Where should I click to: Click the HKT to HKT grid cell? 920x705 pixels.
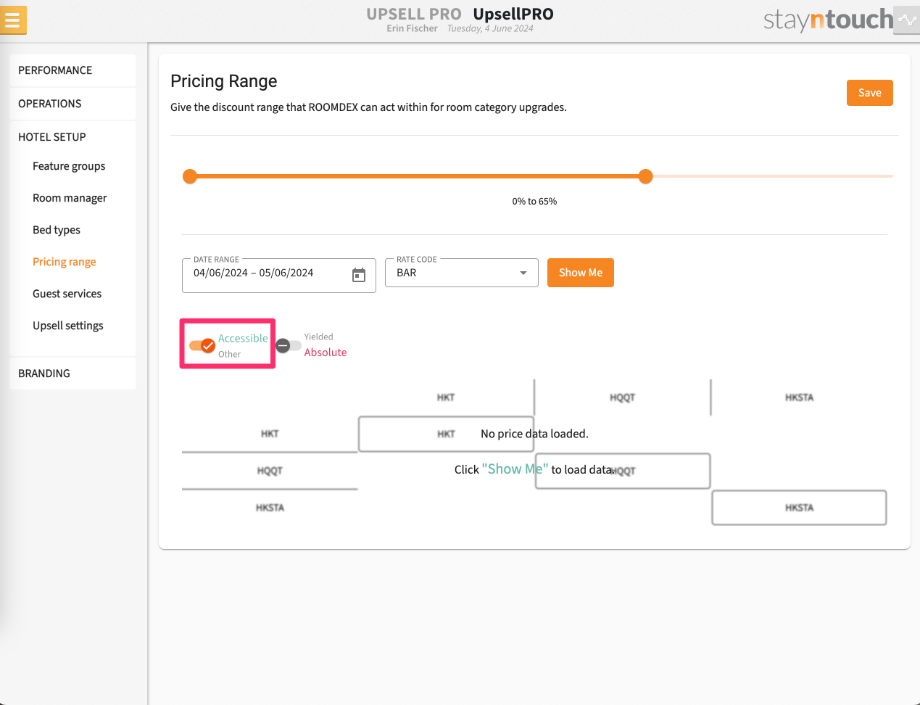tap(446, 434)
